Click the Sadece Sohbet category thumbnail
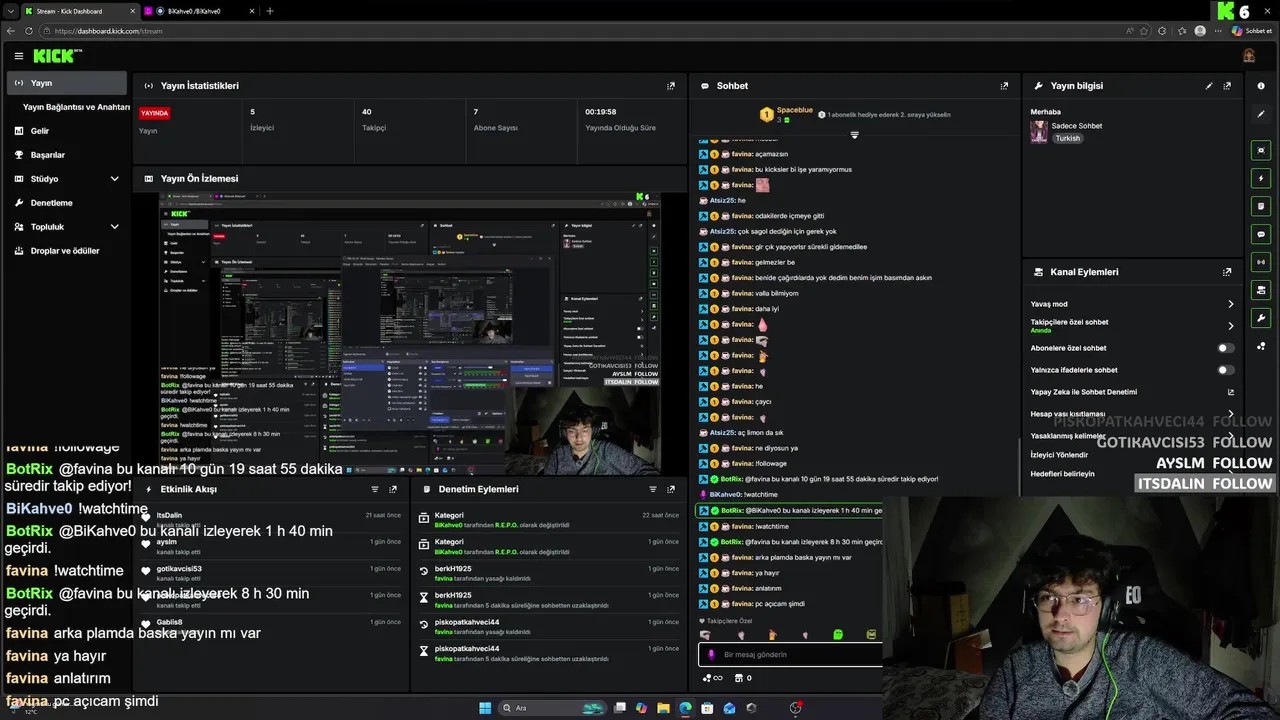 pyautogui.click(x=1039, y=132)
